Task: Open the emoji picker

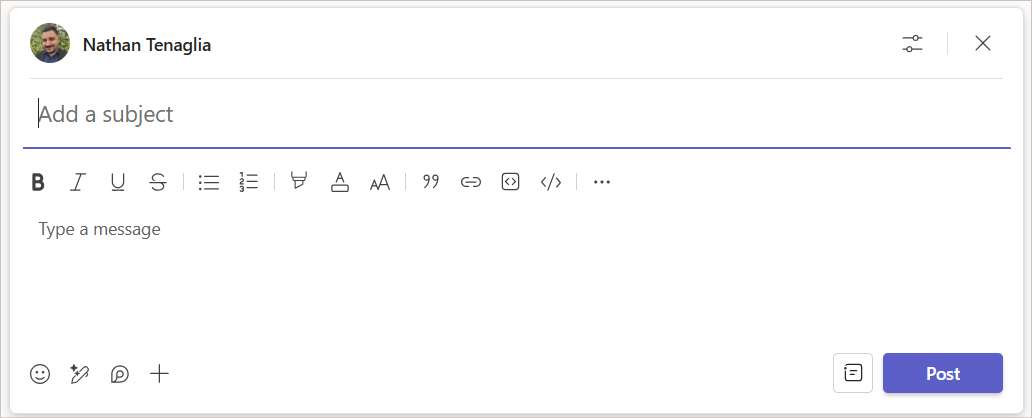Action: (x=40, y=374)
